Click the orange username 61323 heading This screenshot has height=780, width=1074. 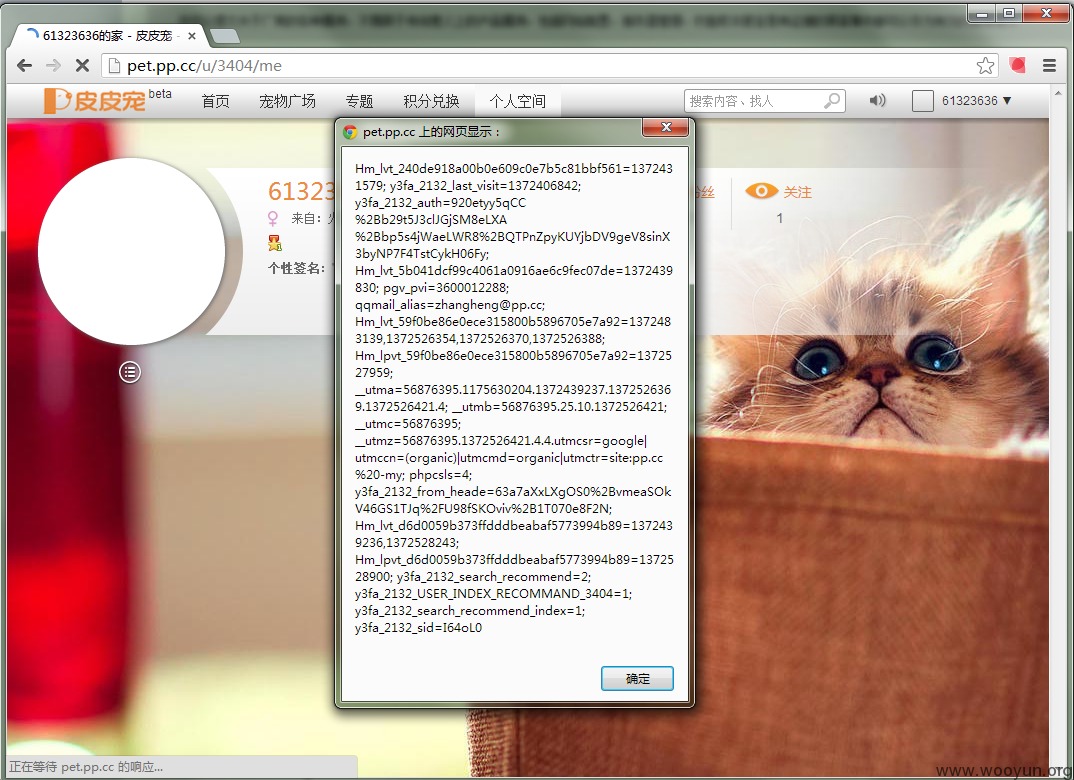(301, 191)
